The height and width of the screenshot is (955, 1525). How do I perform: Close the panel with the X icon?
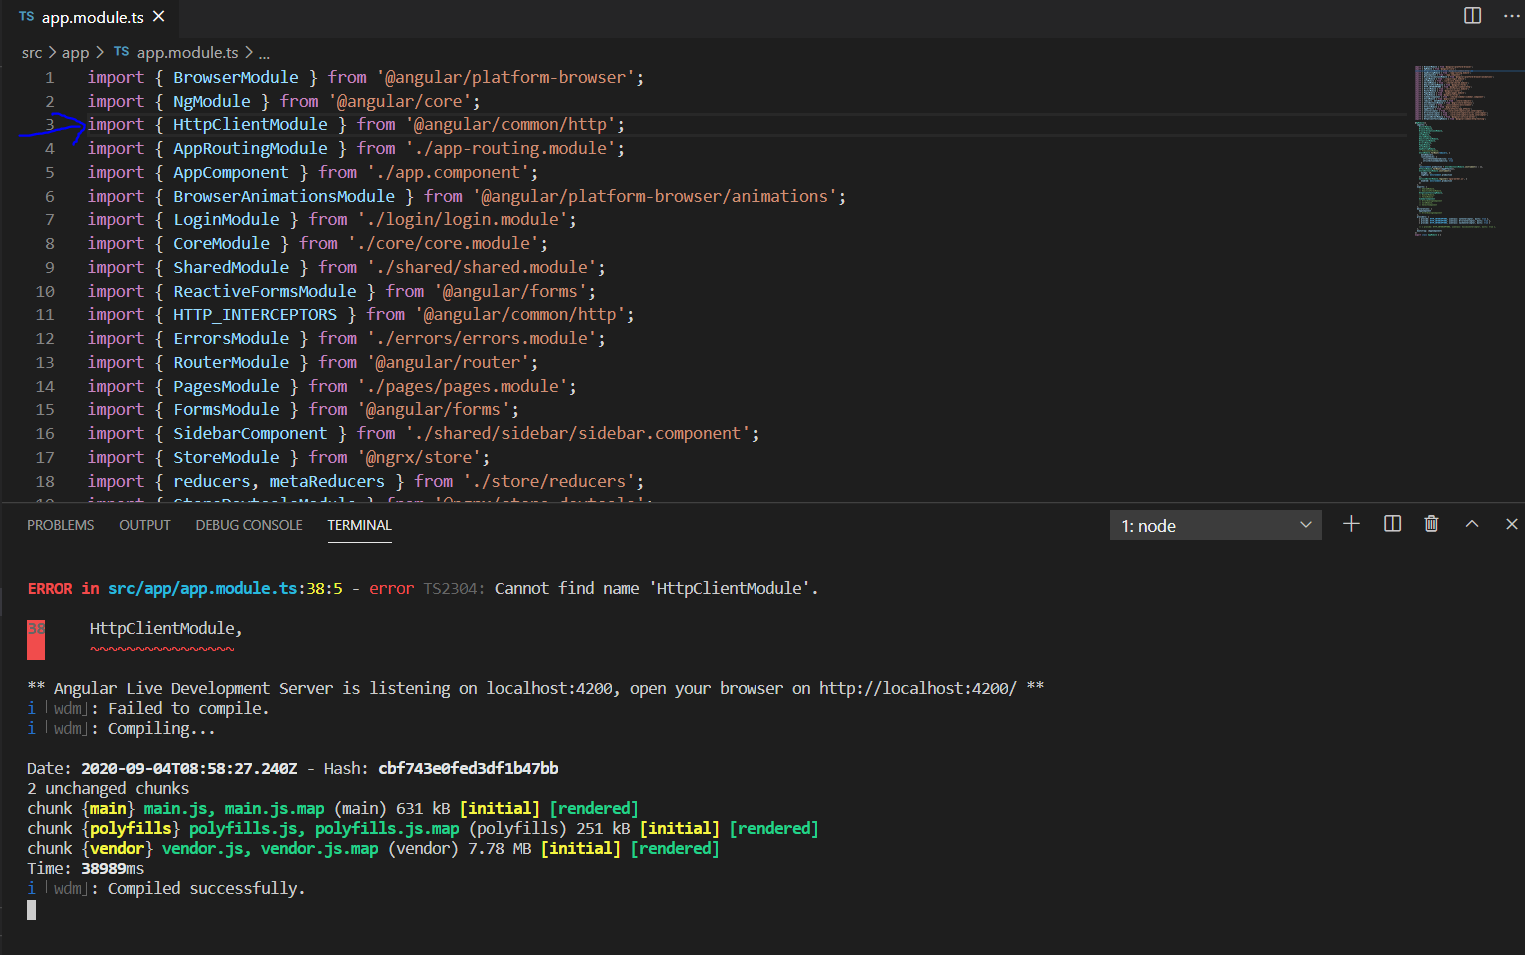tap(1511, 523)
